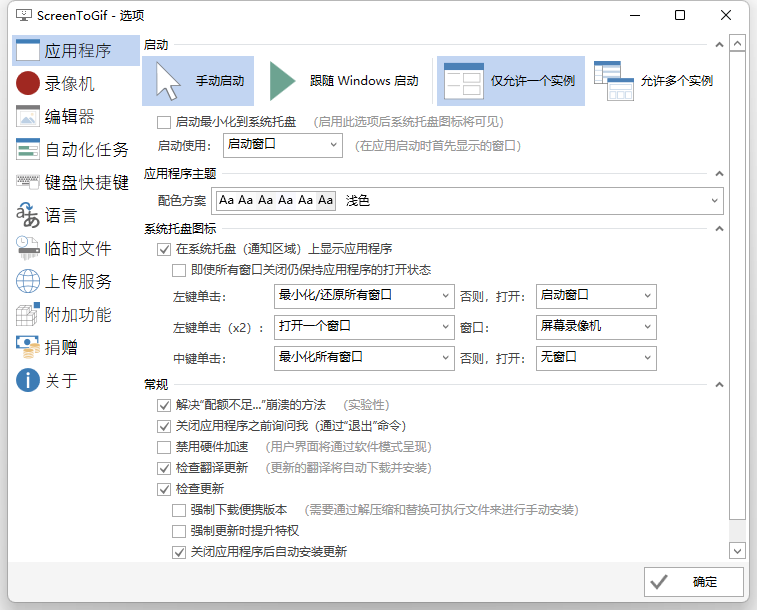This screenshot has height=610, width=757.
Task: Open 否则打开 dropdown showing 启动窗口
Action: (596, 296)
